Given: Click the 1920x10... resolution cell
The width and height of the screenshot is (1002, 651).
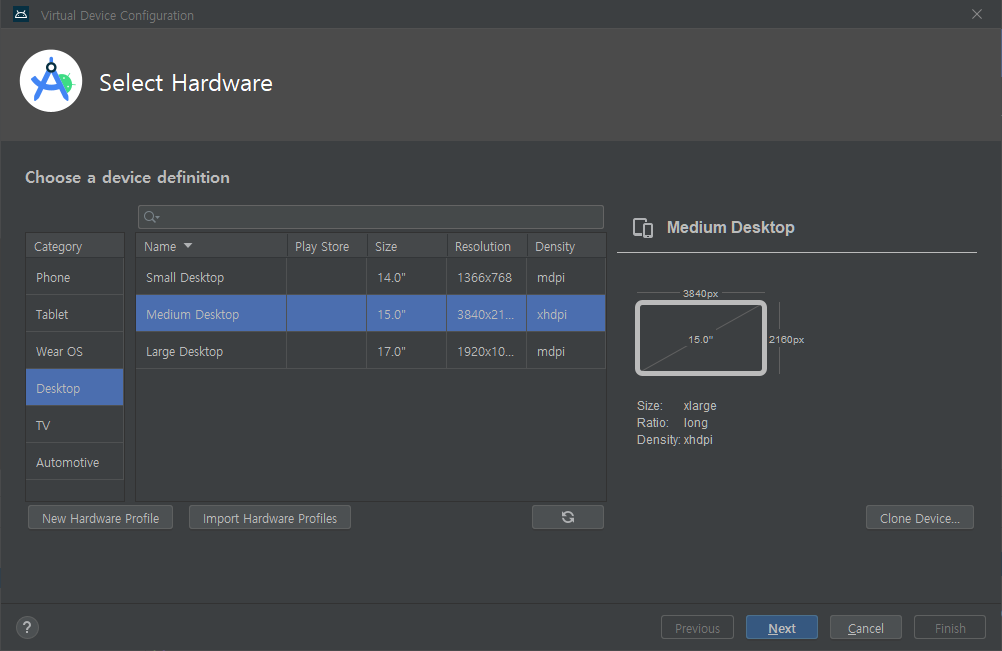Looking at the screenshot, I should (x=486, y=351).
